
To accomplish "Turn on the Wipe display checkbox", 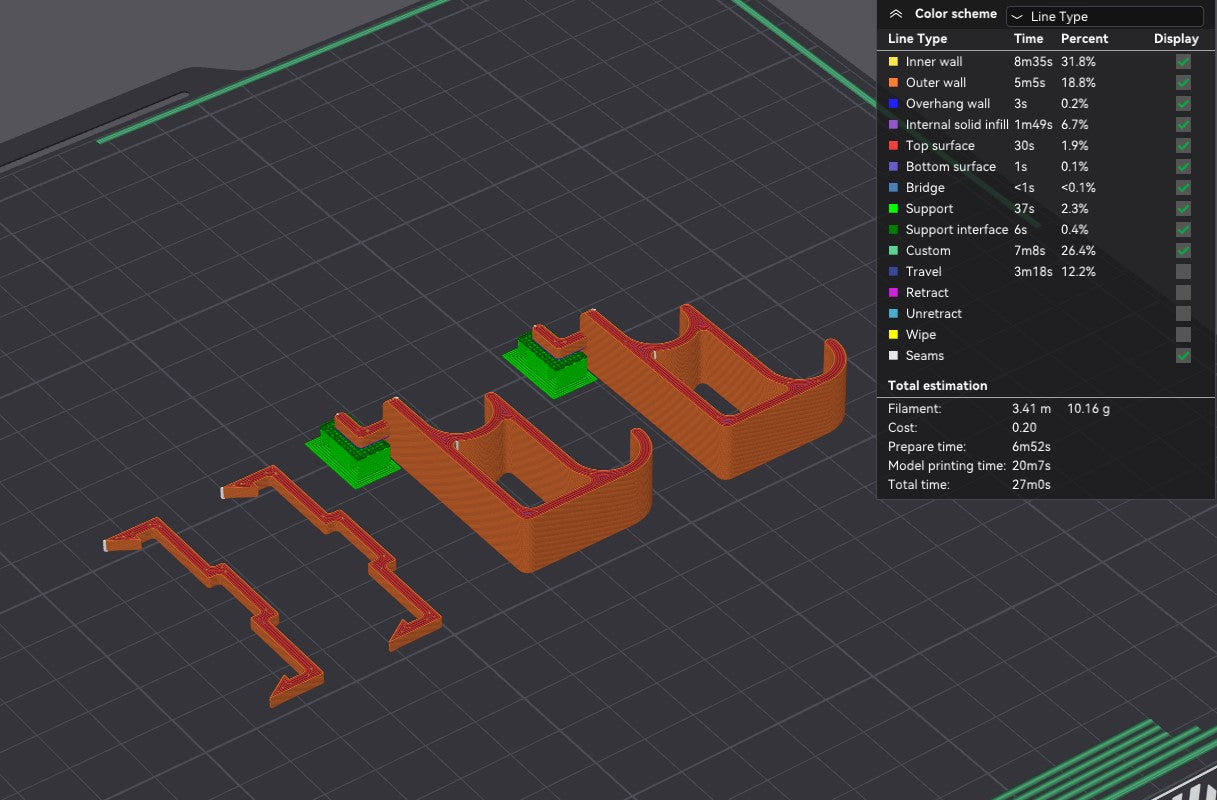I will tap(1183, 335).
